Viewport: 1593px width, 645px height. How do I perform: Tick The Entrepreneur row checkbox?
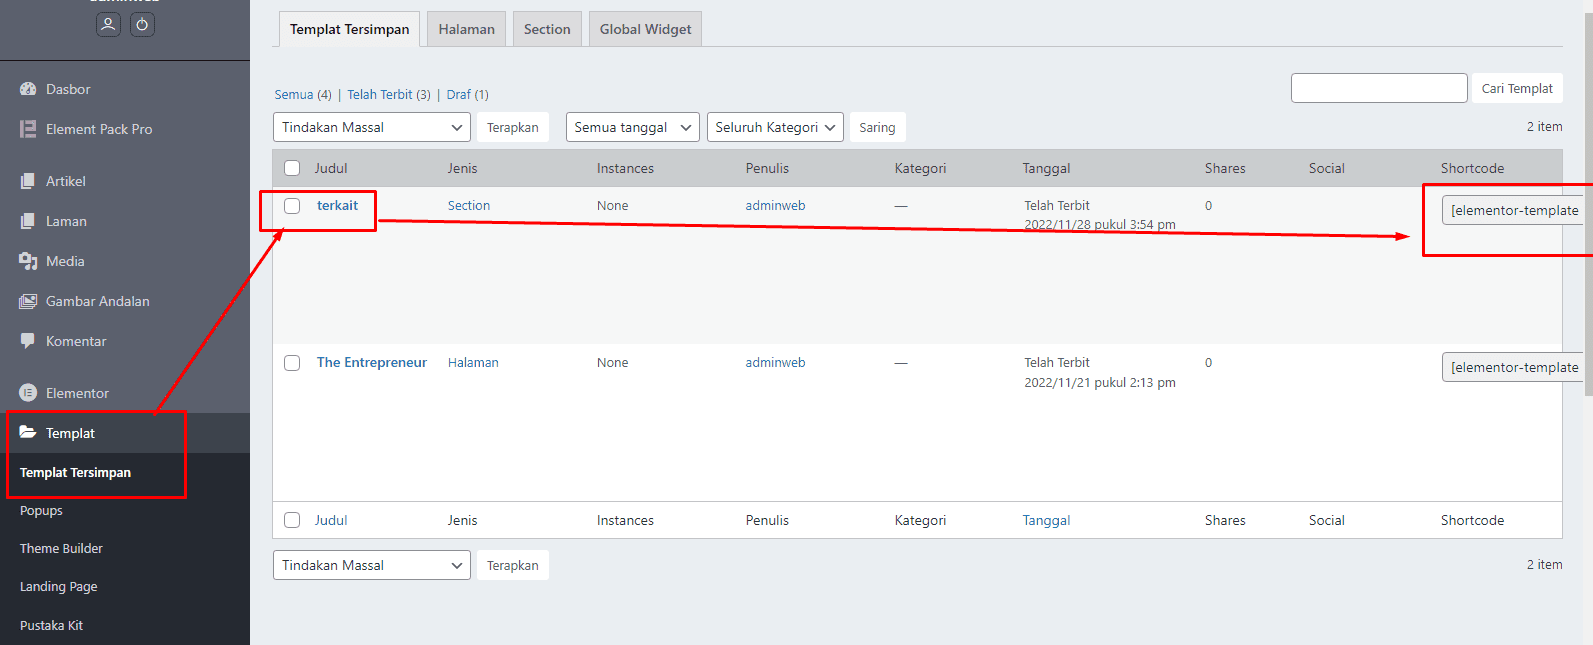[292, 363]
